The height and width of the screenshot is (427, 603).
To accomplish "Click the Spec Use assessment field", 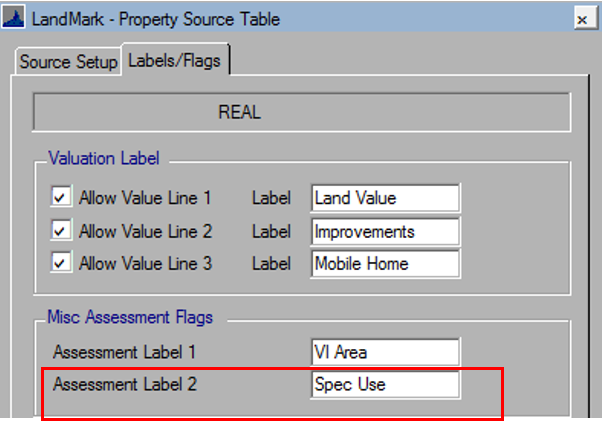I will click(385, 384).
